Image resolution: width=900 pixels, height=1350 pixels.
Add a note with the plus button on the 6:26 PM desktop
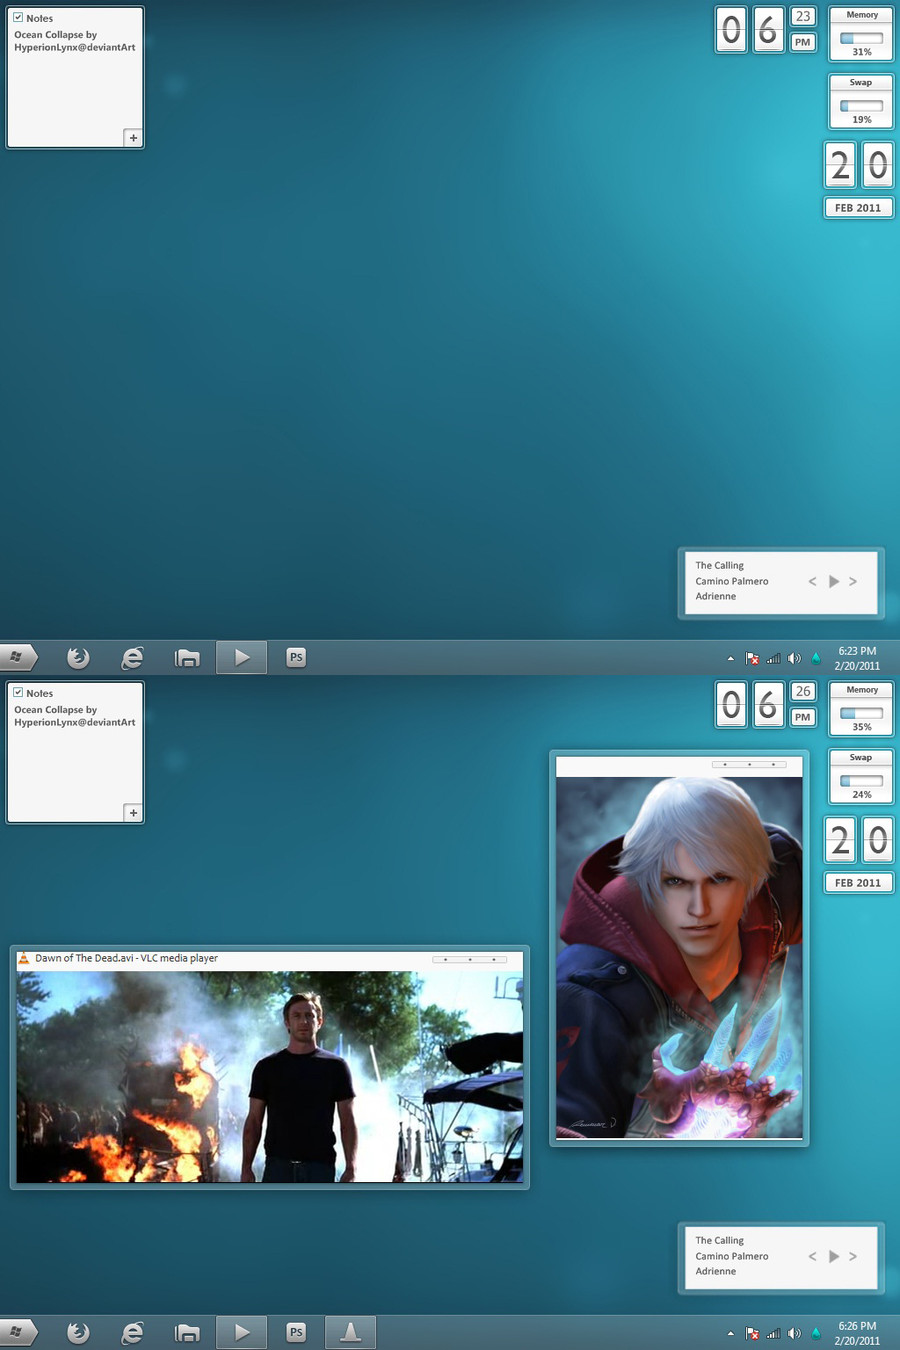coord(133,813)
